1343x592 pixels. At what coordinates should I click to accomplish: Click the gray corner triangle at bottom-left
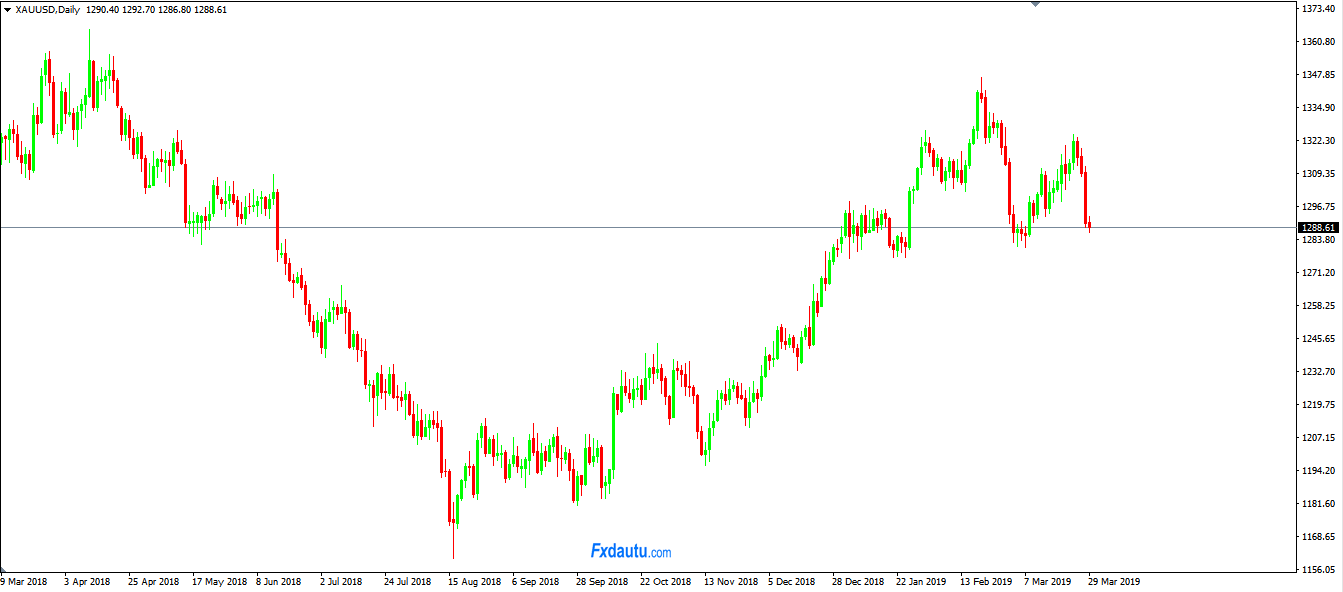[4, 568]
